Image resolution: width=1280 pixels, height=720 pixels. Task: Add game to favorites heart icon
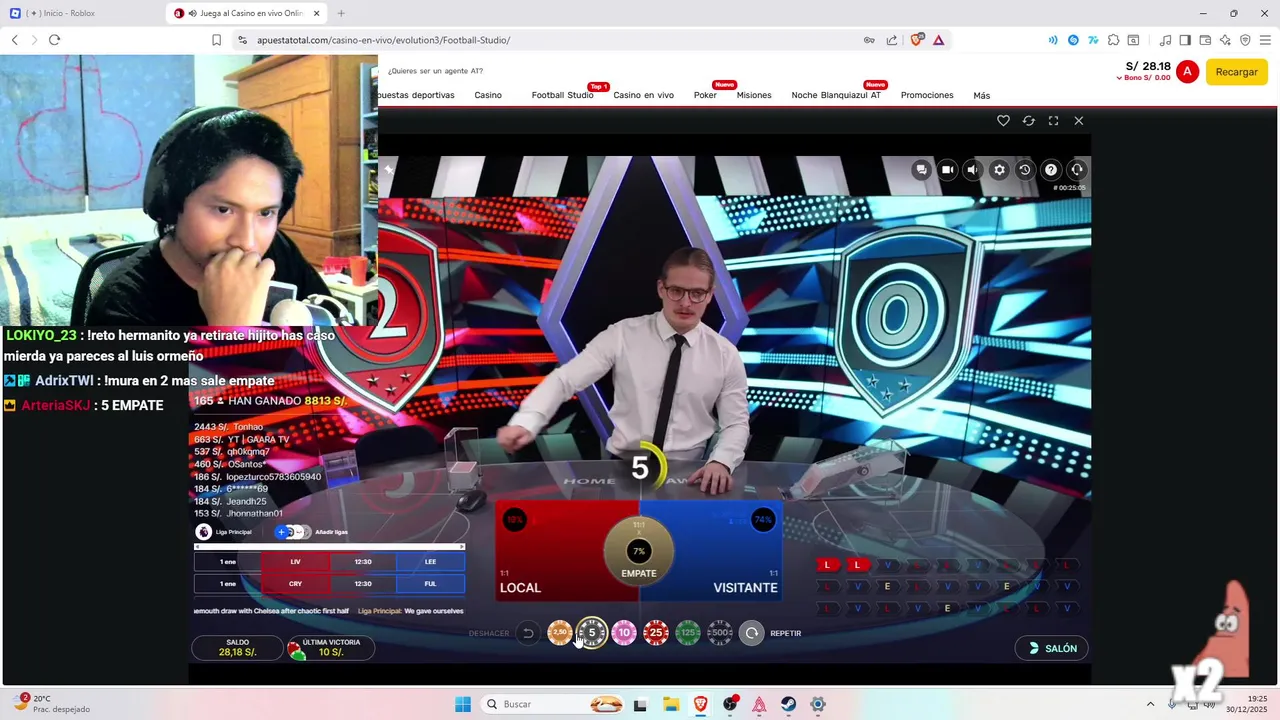pos(1003,120)
